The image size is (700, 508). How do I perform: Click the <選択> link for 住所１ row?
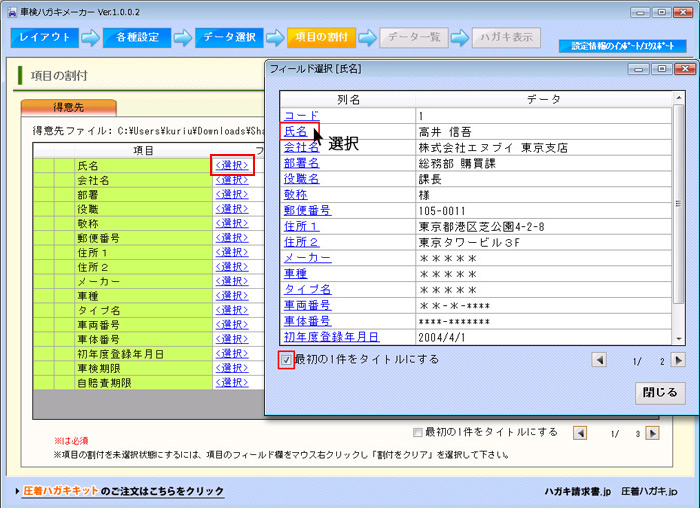point(232,252)
